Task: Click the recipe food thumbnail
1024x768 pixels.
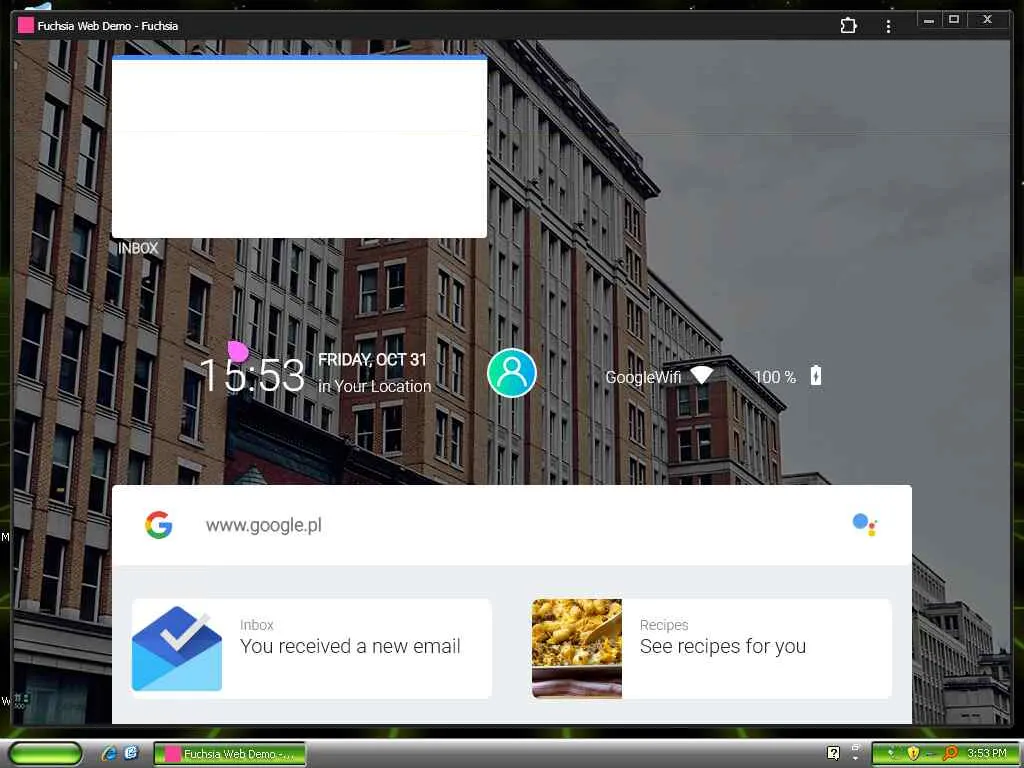Action: [577, 648]
